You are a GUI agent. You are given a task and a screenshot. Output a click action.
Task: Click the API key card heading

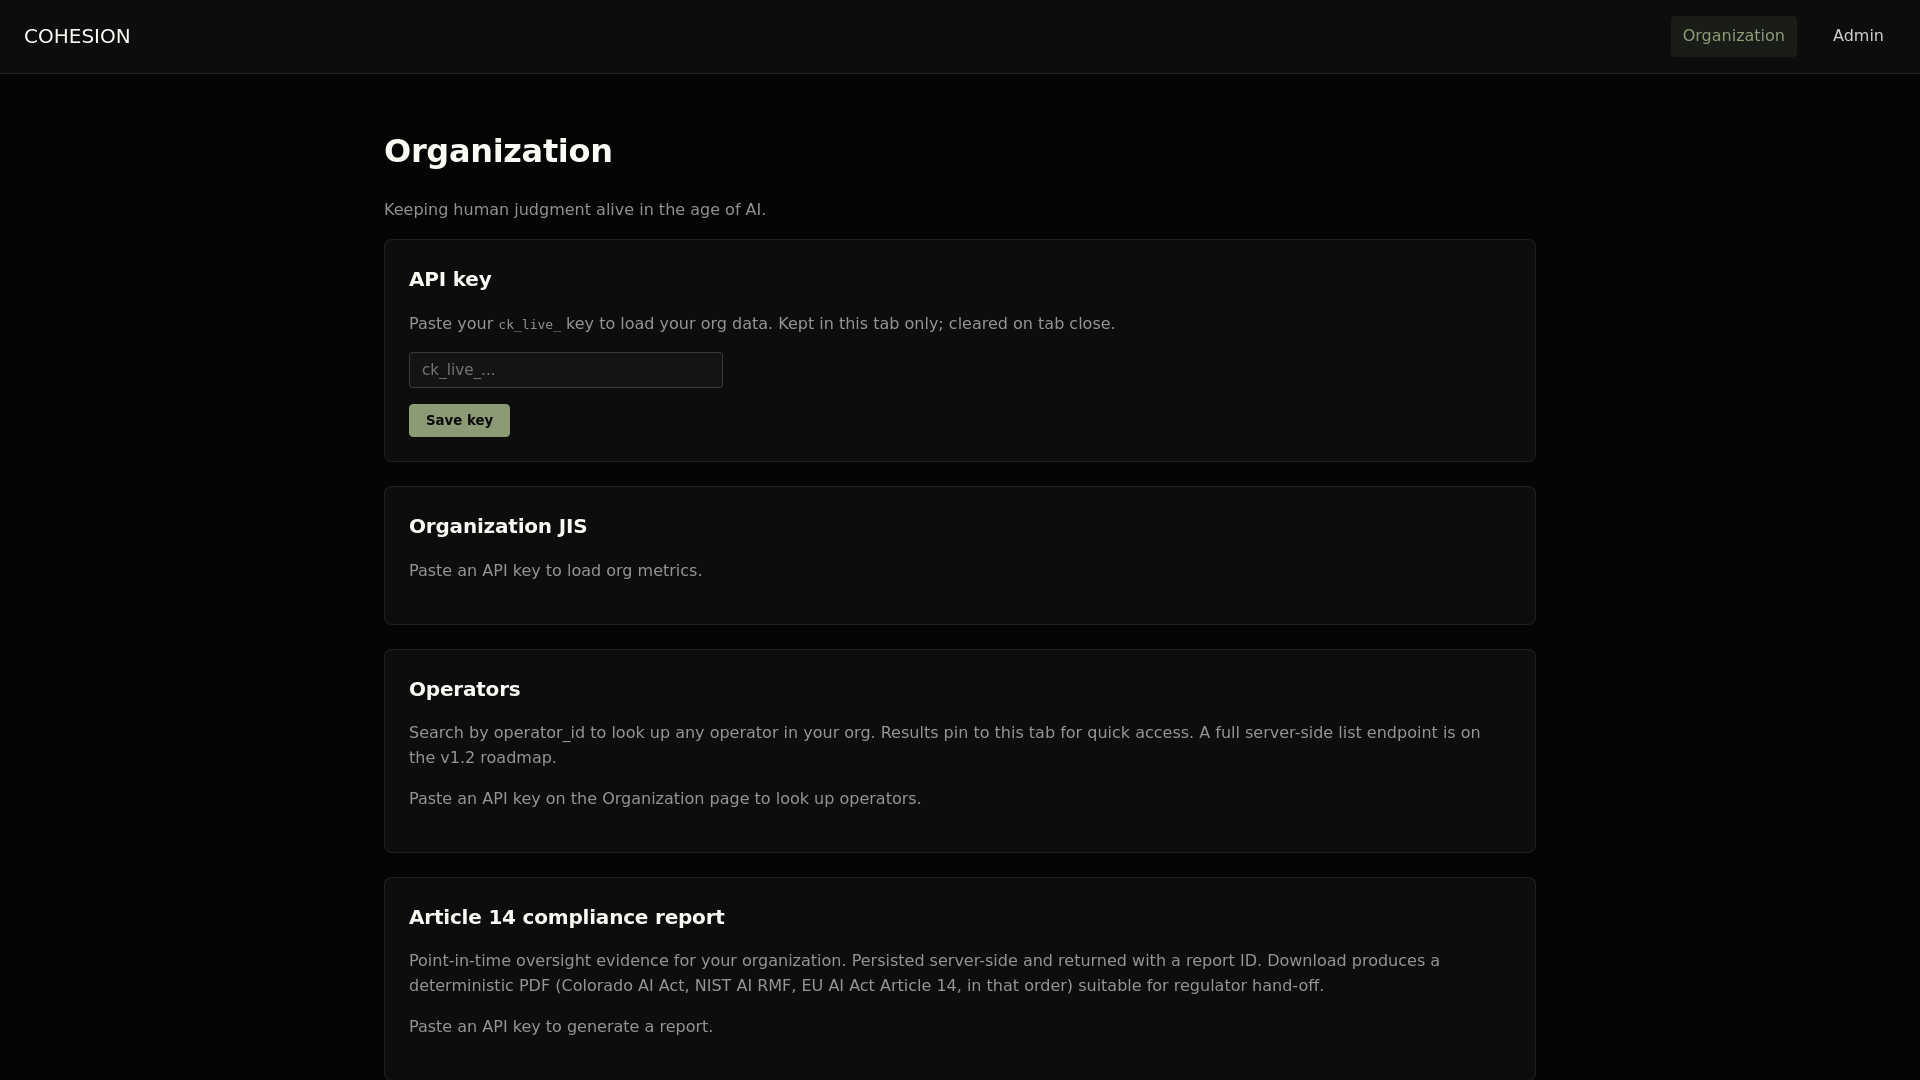tap(450, 279)
